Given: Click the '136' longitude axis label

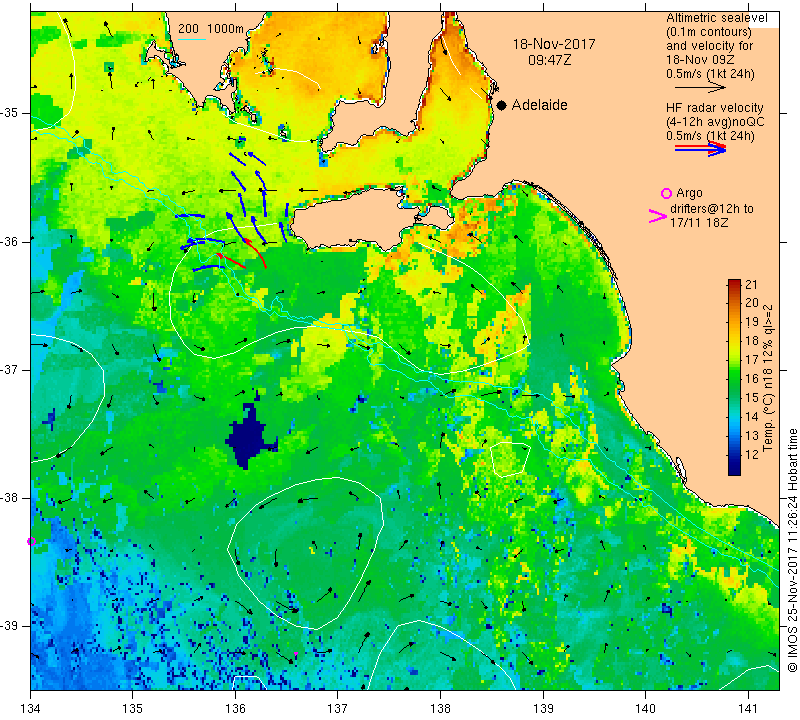Looking at the screenshot, I should click(x=235, y=708).
